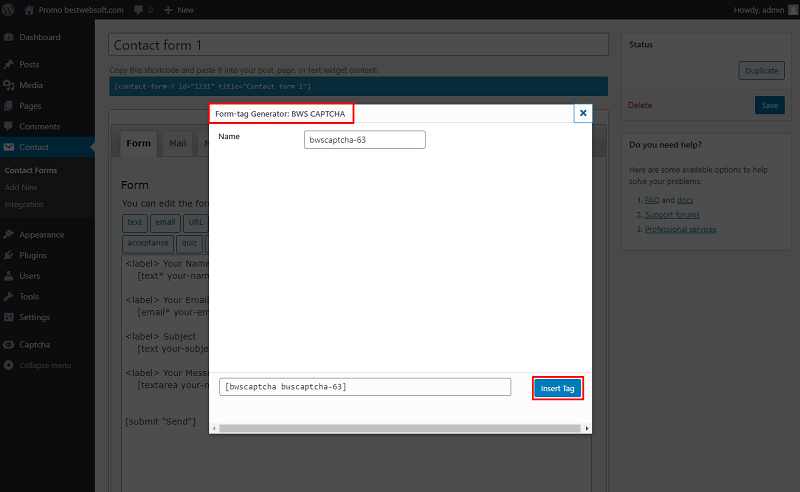This screenshot has width=800, height=492.
Task: Open the site home icon
Action: 29,10
